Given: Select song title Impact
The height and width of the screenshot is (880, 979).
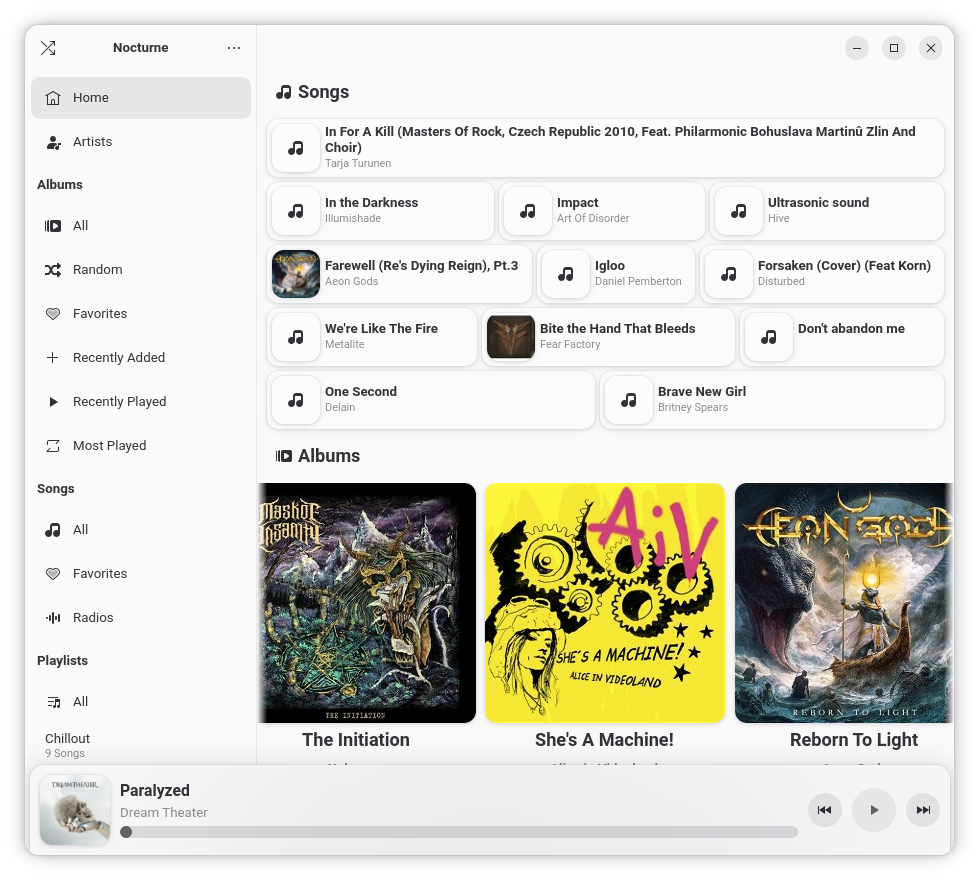Looking at the screenshot, I should [x=578, y=202].
